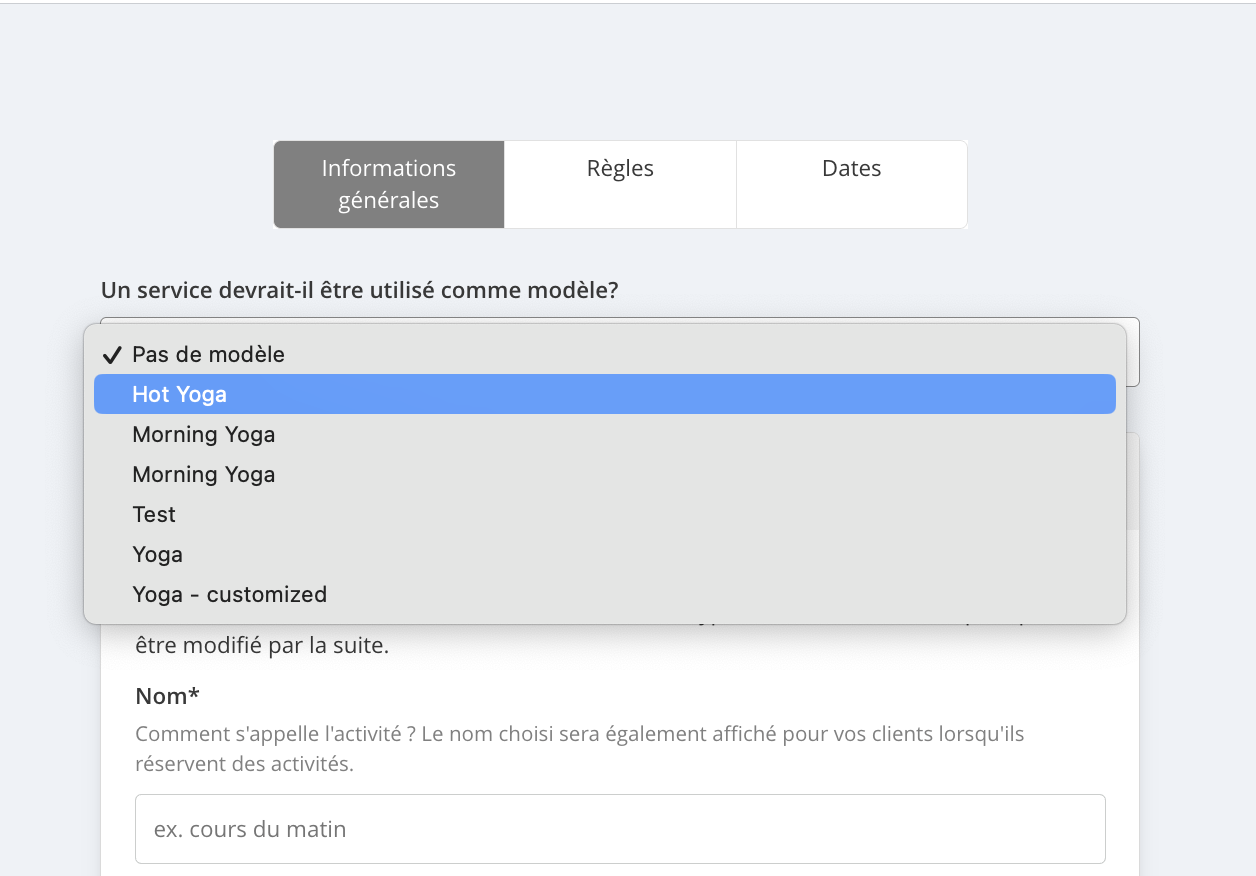Click the gray card header behind dropdown

click(x=1133, y=481)
